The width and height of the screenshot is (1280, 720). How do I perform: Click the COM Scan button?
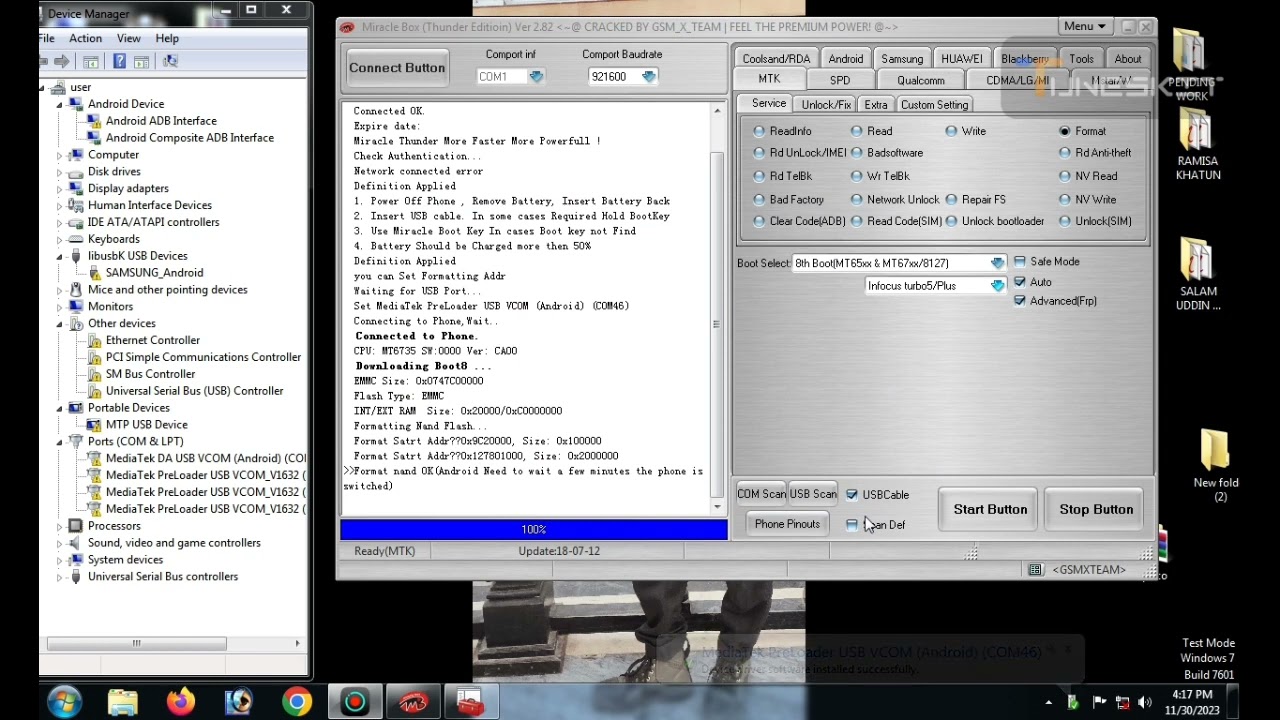[x=761, y=494]
